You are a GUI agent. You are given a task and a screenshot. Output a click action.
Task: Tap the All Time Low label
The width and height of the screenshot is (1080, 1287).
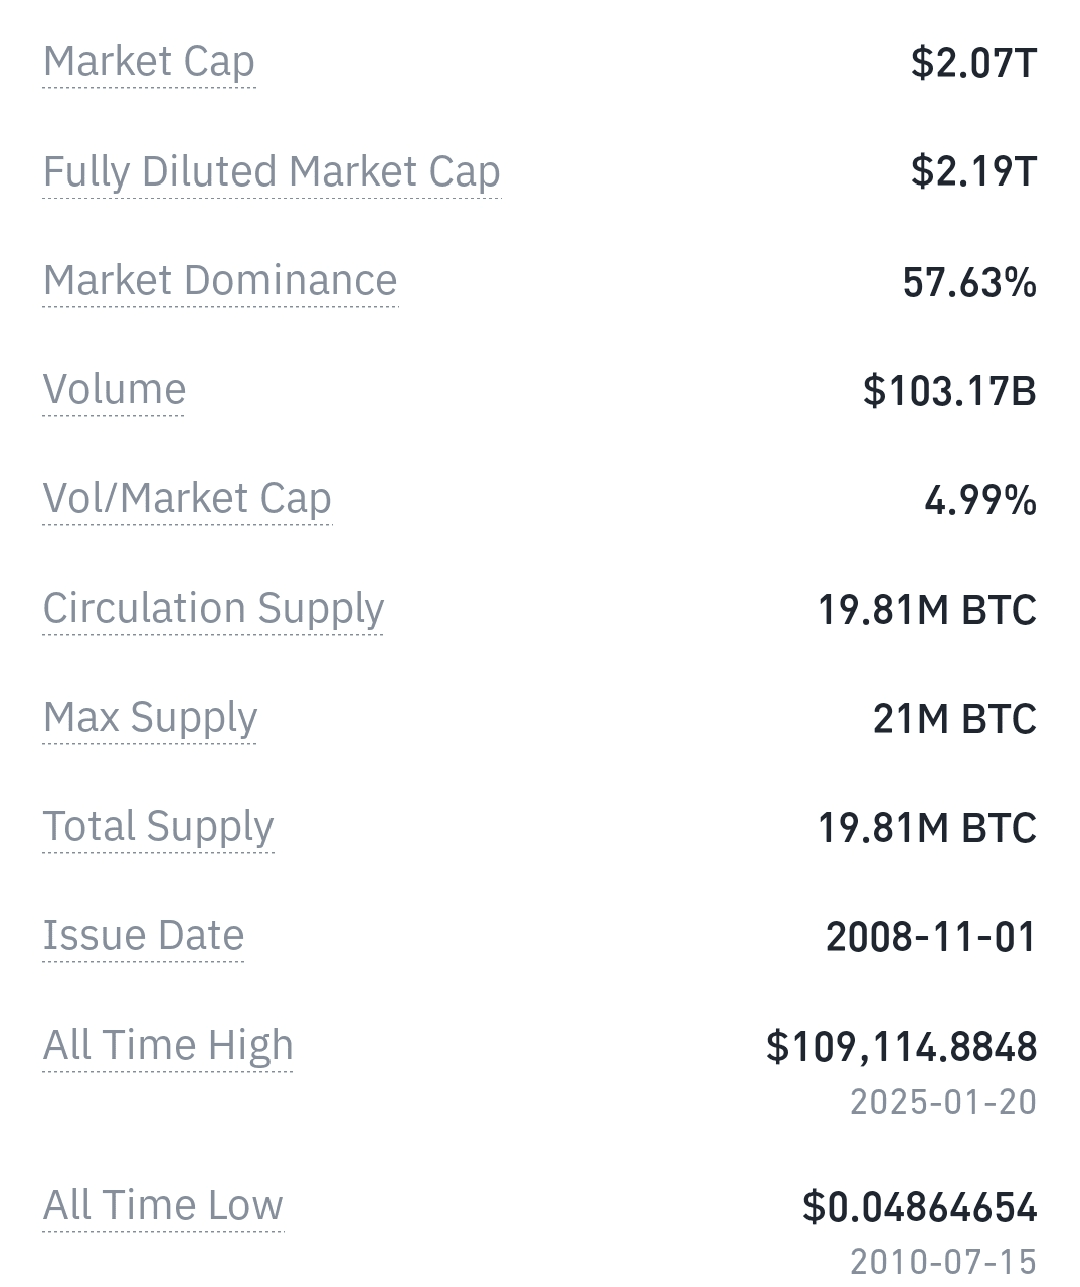[163, 1205]
